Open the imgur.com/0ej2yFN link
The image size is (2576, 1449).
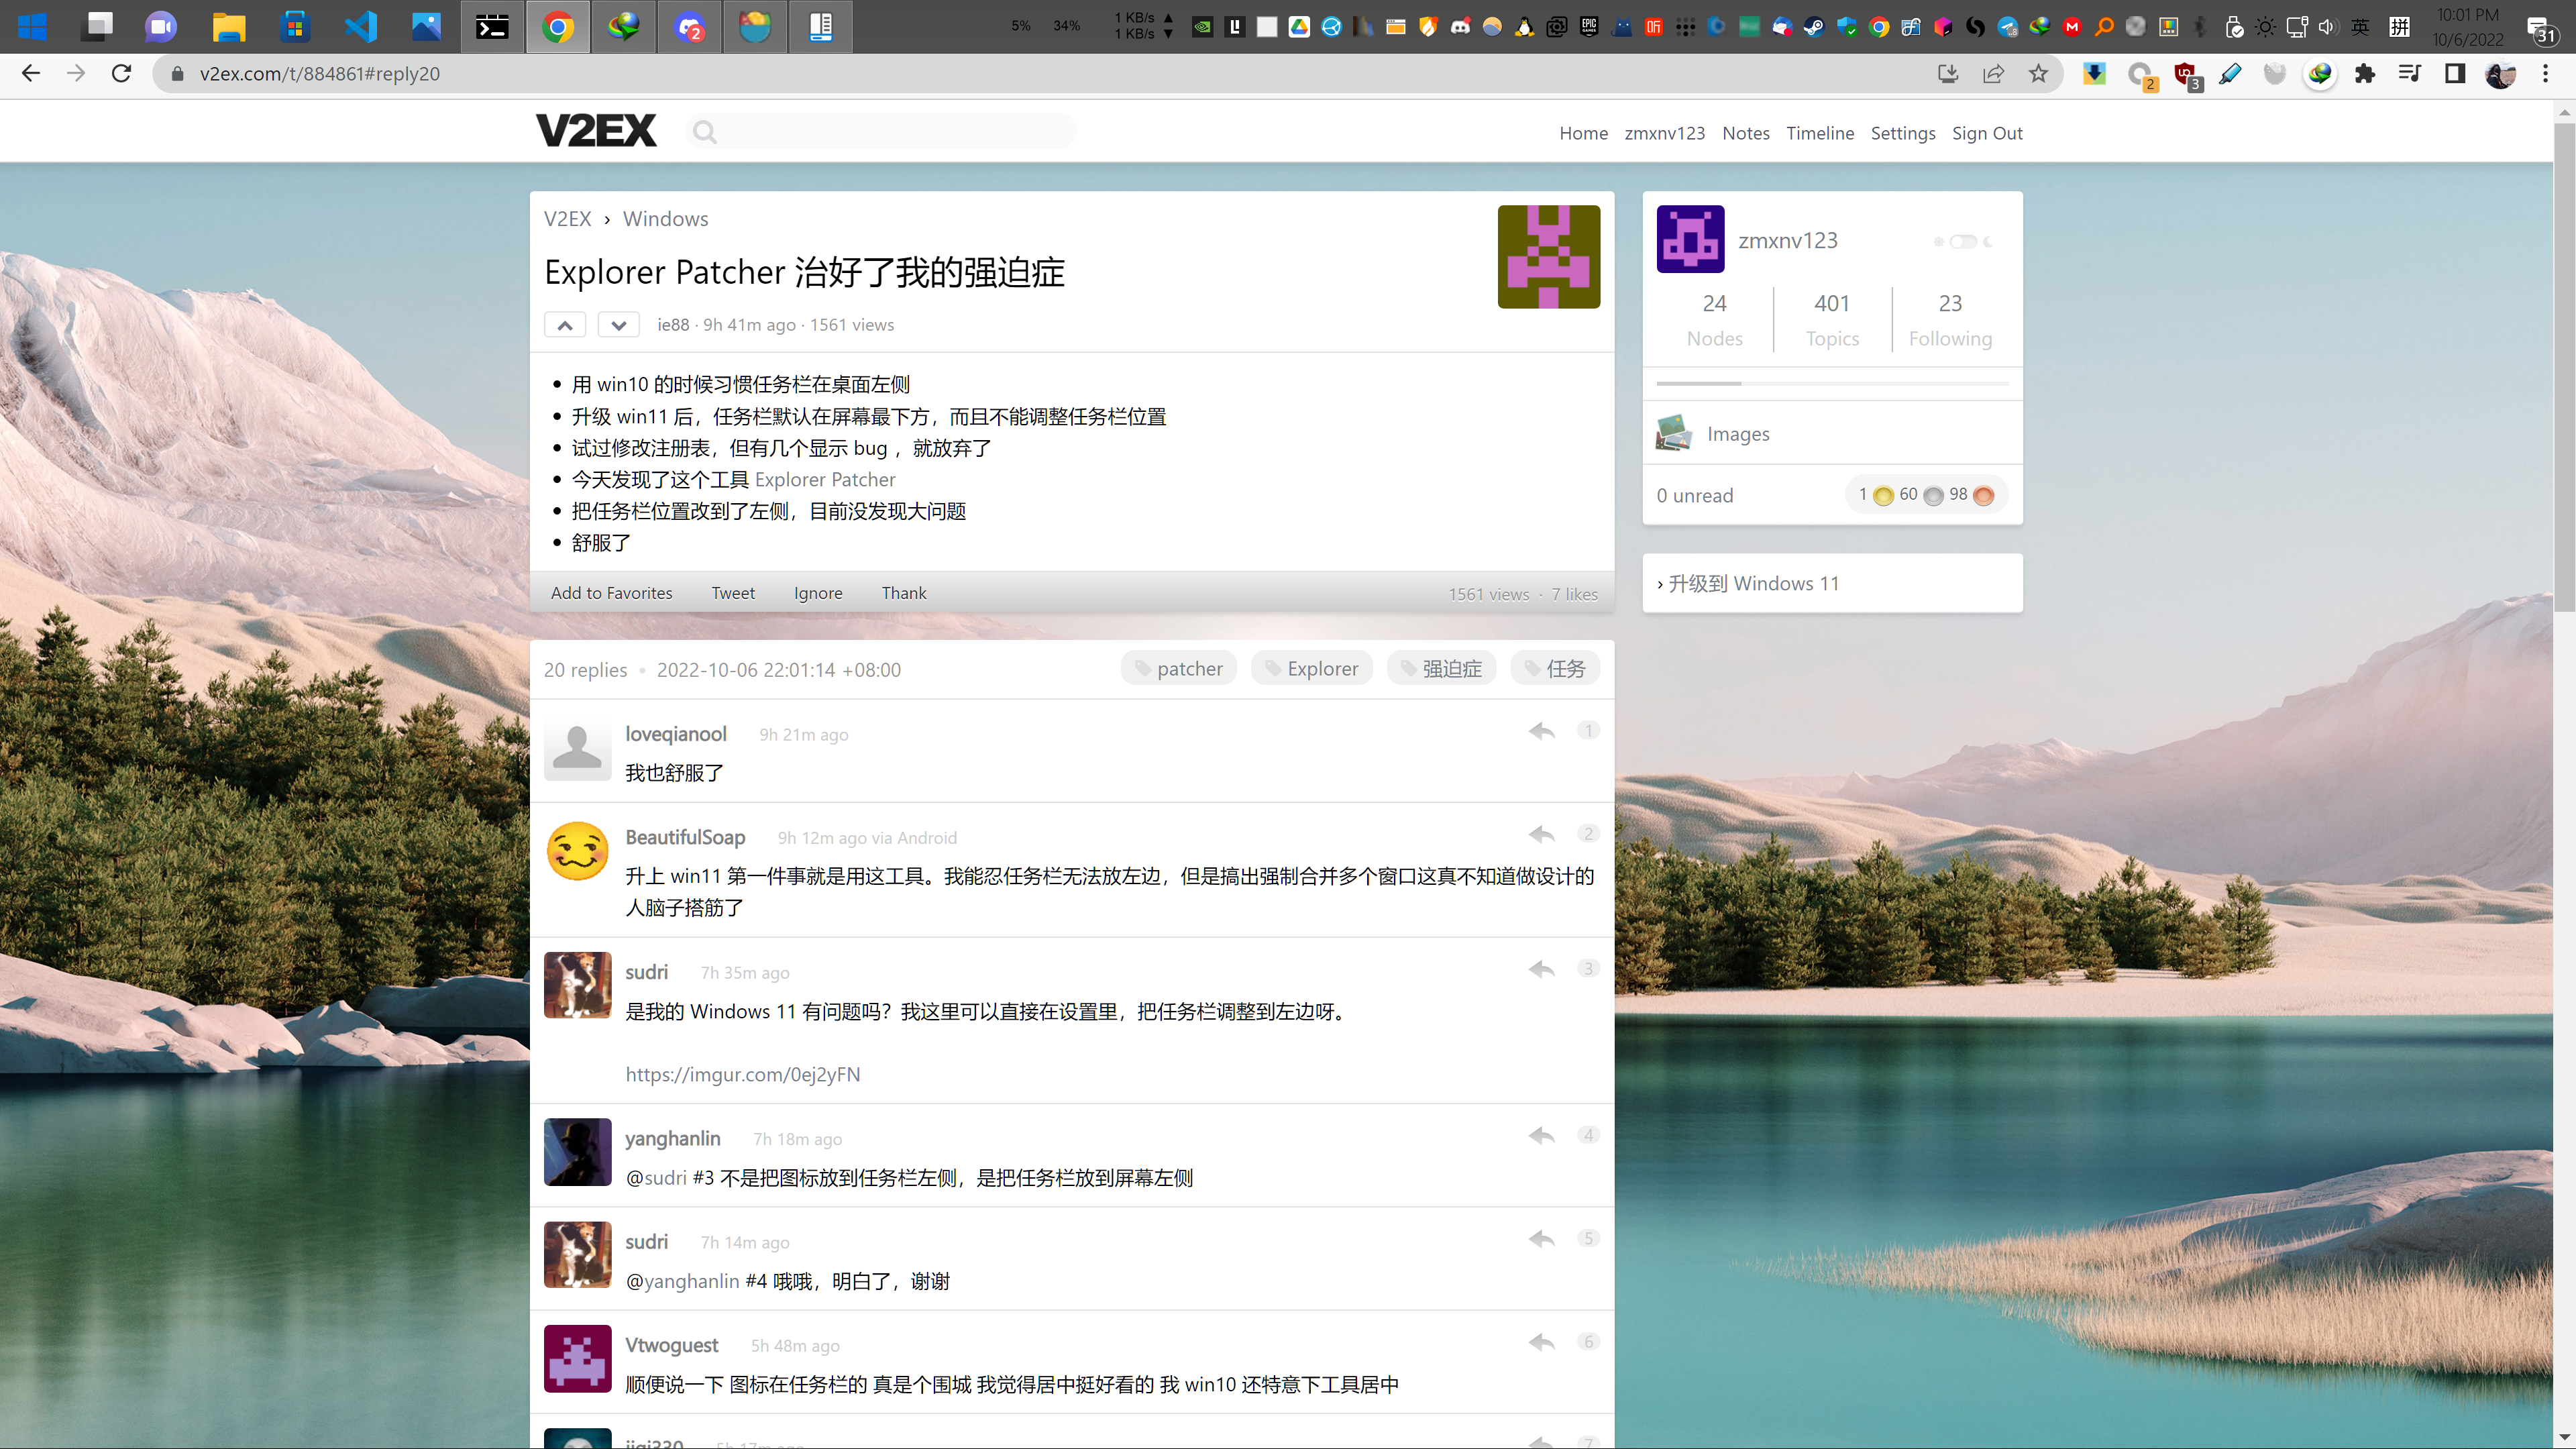(x=742, y=1074)
